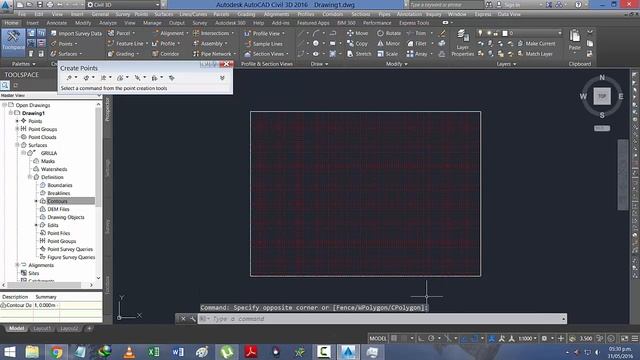This screenshot has width=640, height=360.
Task: Expand the Alignments tree node
Action: [x=17, y=265]
